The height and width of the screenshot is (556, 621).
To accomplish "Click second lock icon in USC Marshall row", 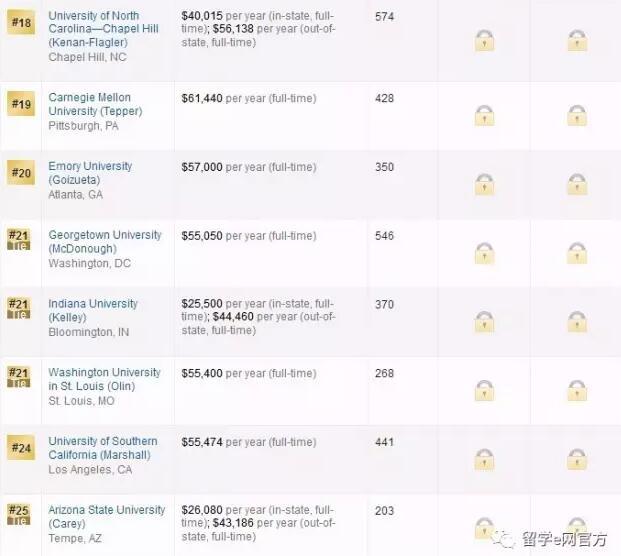I will click(x=577, y=459).
